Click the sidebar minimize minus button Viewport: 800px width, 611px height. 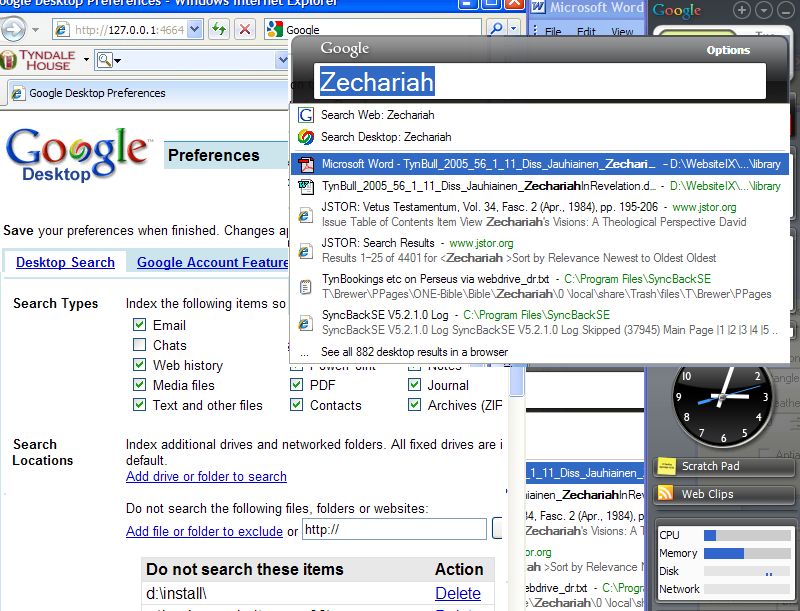tap(785, 10)
